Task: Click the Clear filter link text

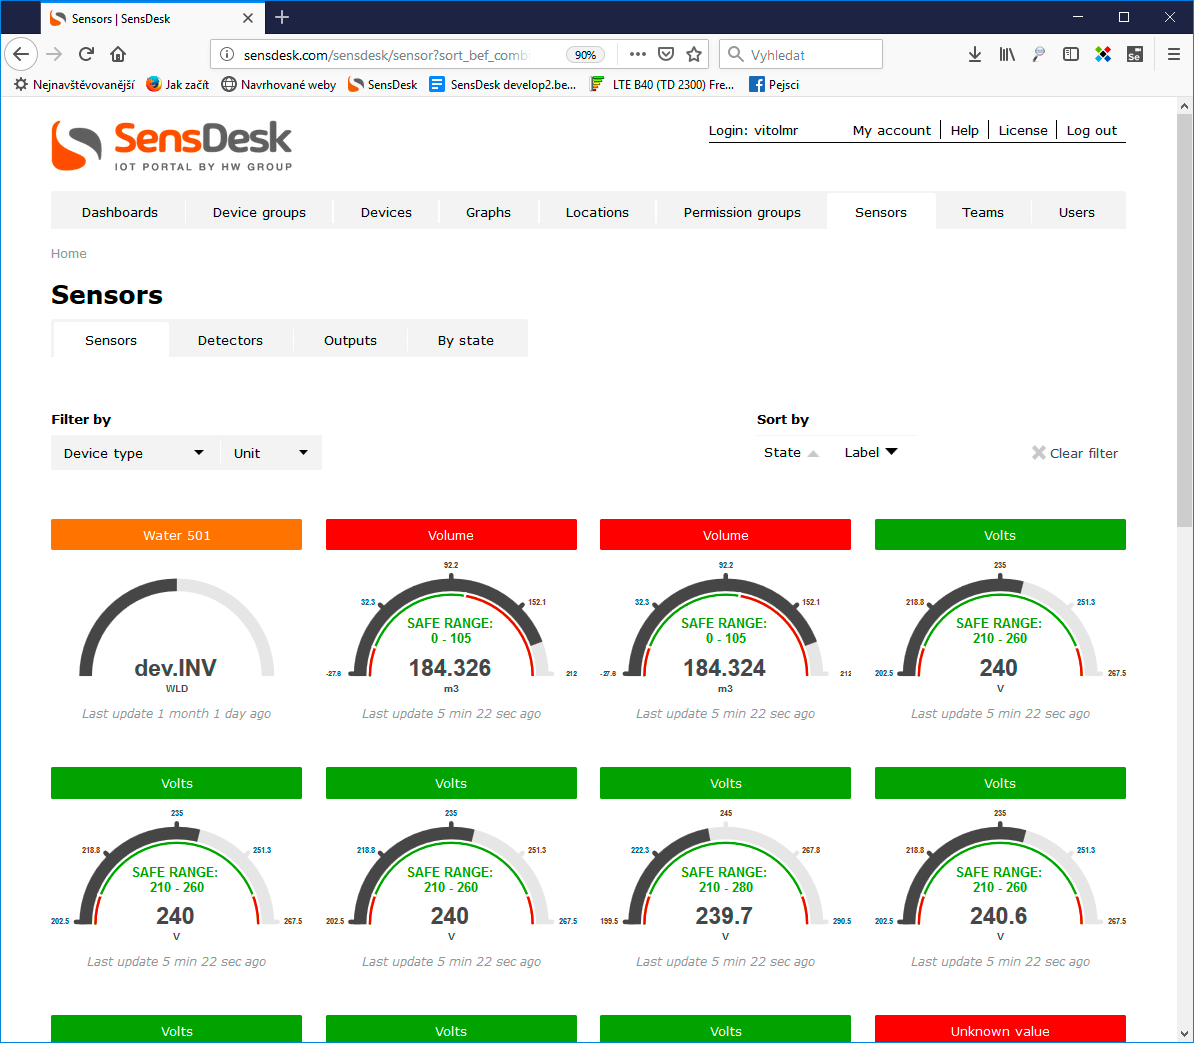Action: click(1084, 453)
